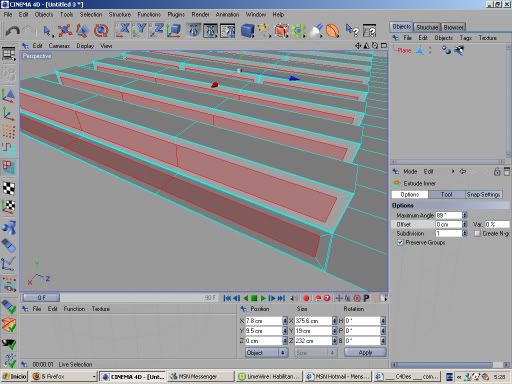Render the active view

click(194, 31)
